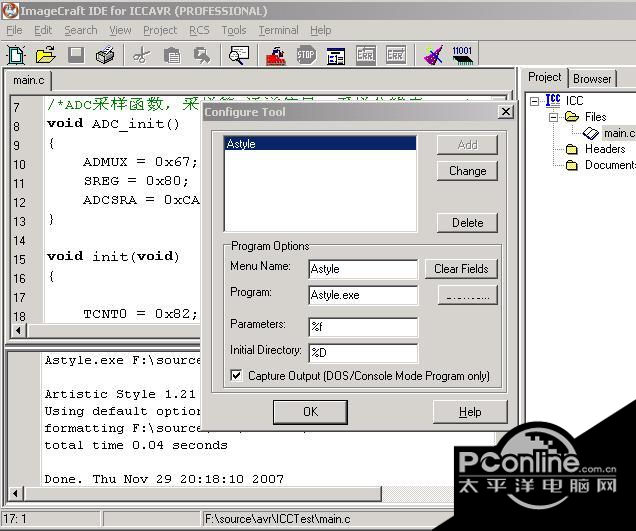Viewport: 636px width, 531px height.
Task: Click editor horizontal scrollbar left arrow
Action: (18, 331)
